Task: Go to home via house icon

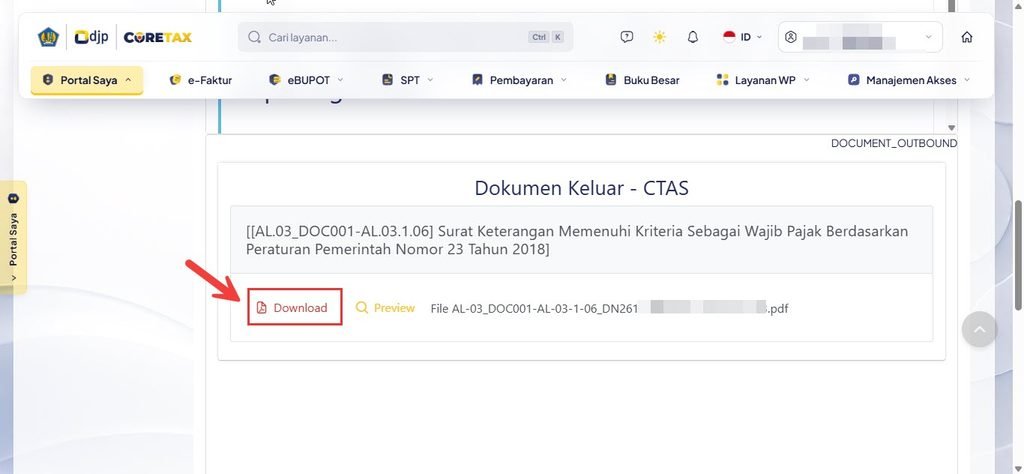Action: pyautogui.click(x=967, y=37)
